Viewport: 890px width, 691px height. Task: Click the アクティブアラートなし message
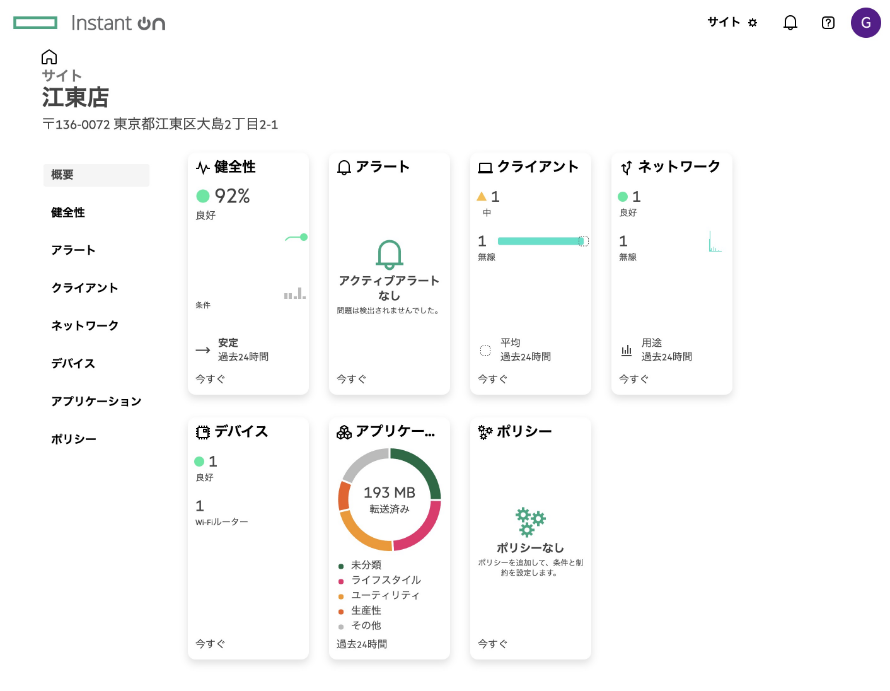(x=389, y=288)
